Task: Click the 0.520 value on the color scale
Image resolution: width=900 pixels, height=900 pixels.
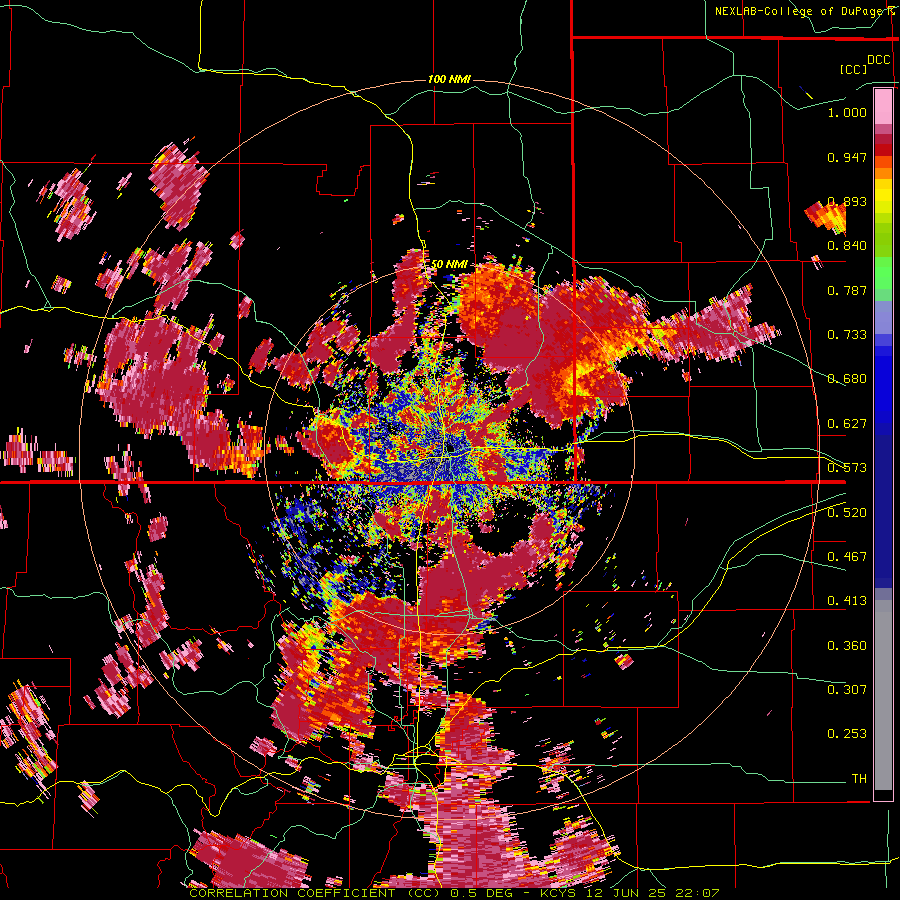Action: (847, 513)
